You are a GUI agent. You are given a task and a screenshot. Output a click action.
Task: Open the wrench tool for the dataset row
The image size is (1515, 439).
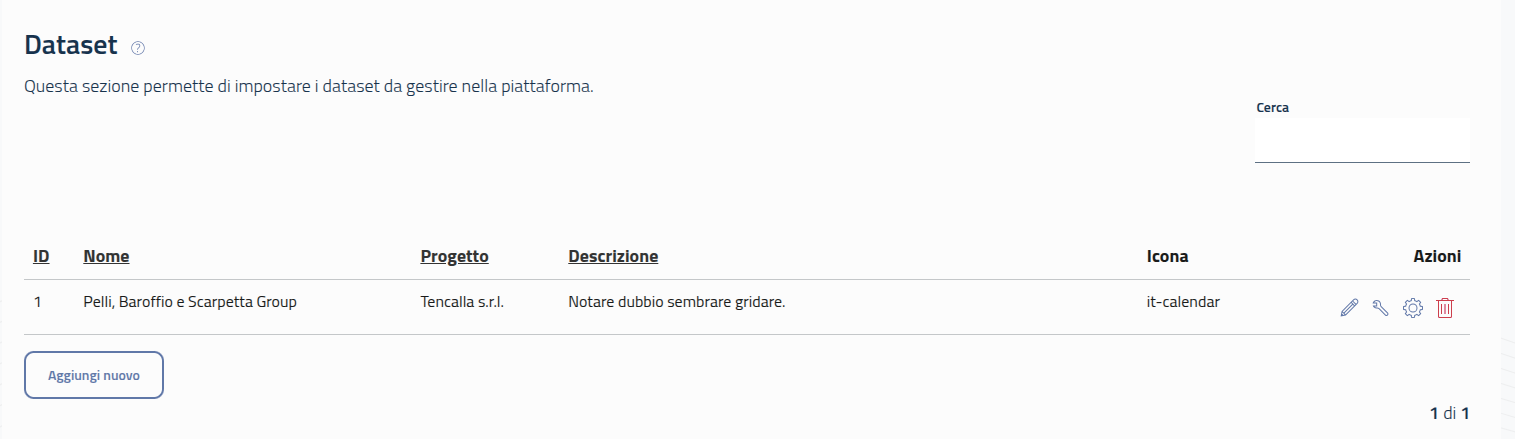(1380, 309)
